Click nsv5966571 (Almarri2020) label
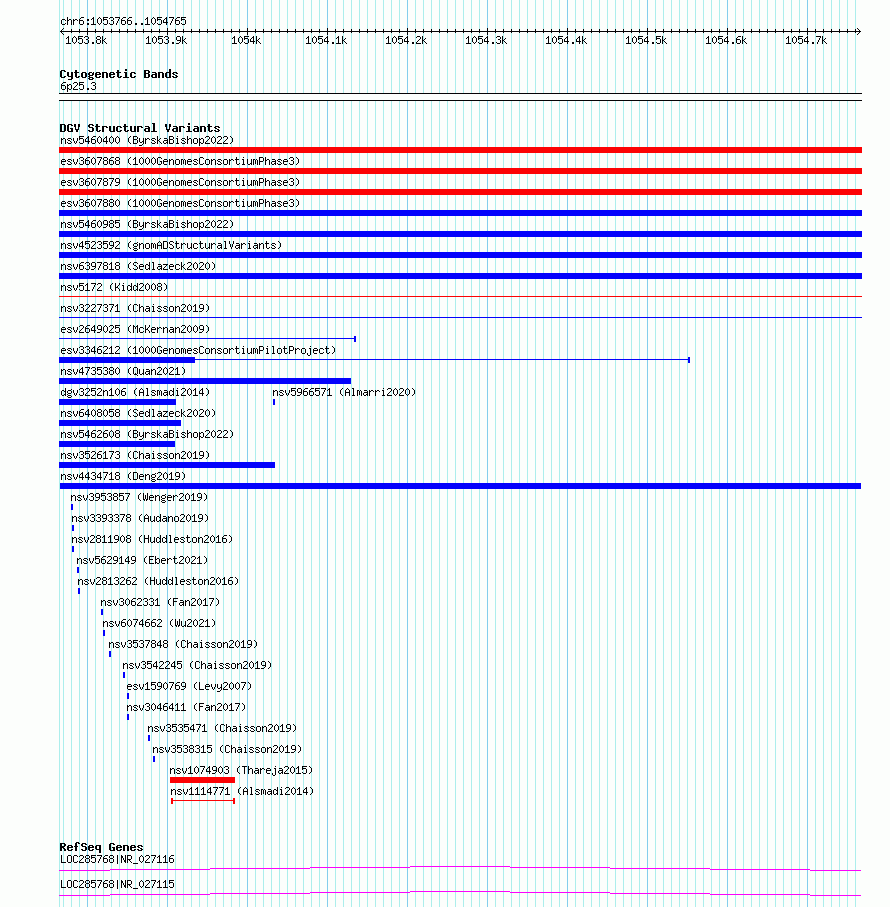890x907 pixels. [344, 392]
